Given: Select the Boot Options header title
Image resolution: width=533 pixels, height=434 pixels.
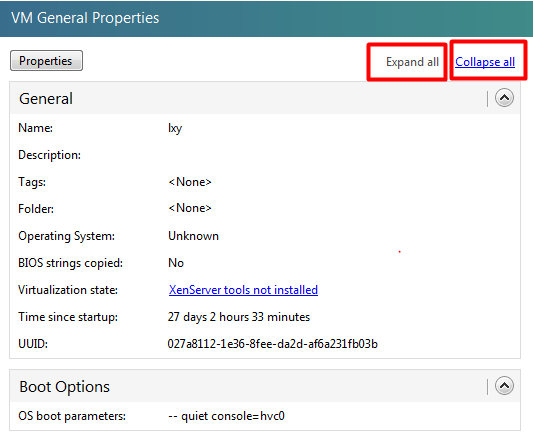Looking at the screenshot, I should (x=64, y=387).
